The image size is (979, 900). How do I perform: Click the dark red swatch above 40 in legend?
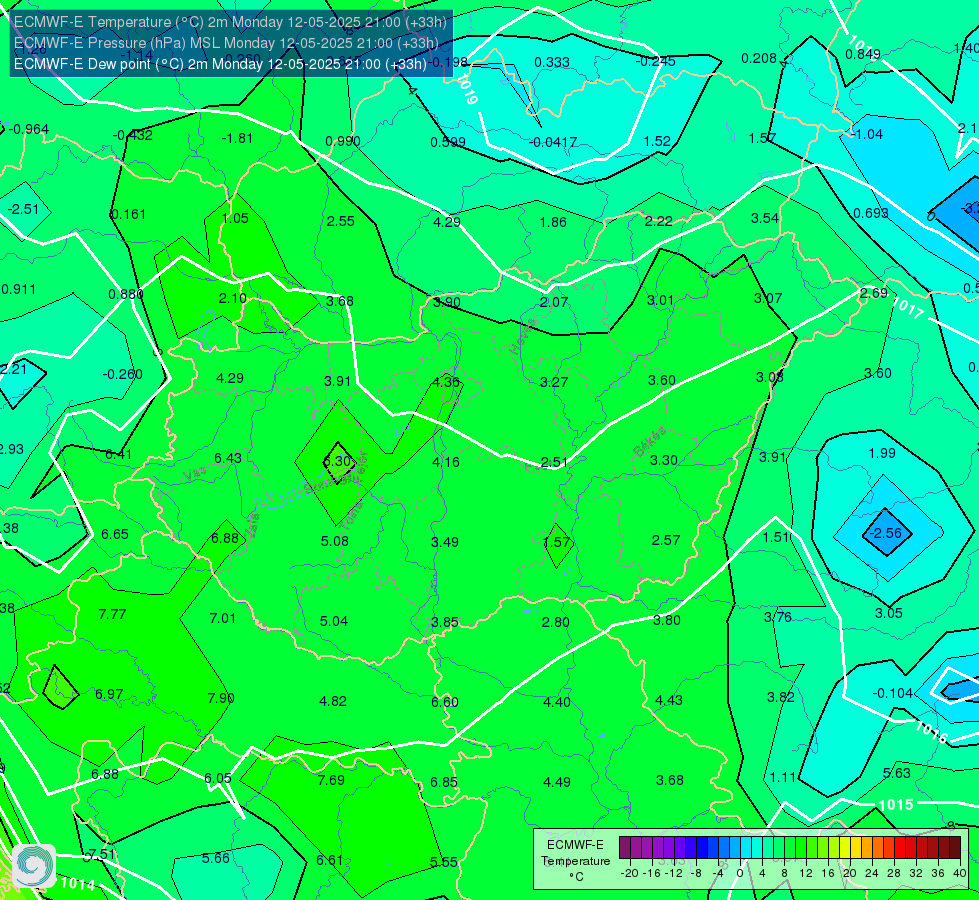click(955, 848)
